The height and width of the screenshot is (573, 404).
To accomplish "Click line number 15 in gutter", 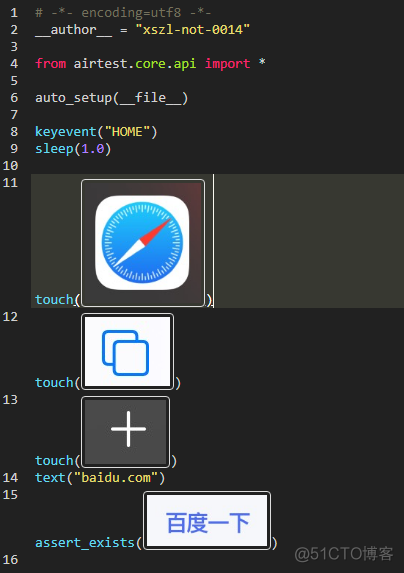I will pos(10,494).
